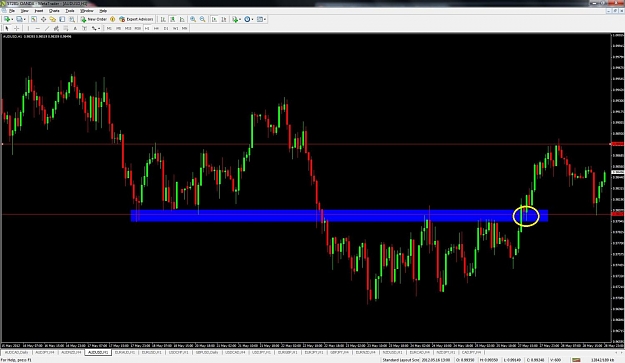Open the Strategy Tester
Viewport: 625px width, 363px height.
click(x=72, y=19)
